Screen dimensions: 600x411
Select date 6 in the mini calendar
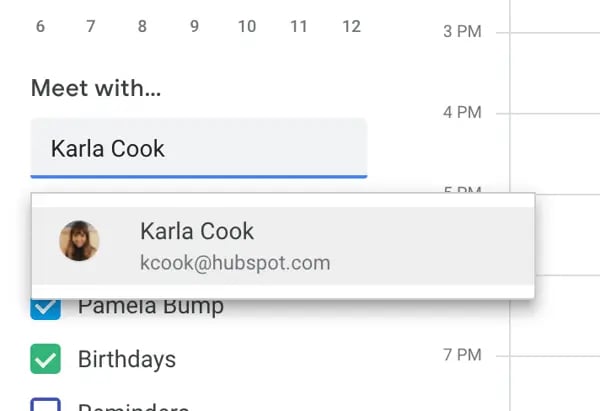(40, 27)
